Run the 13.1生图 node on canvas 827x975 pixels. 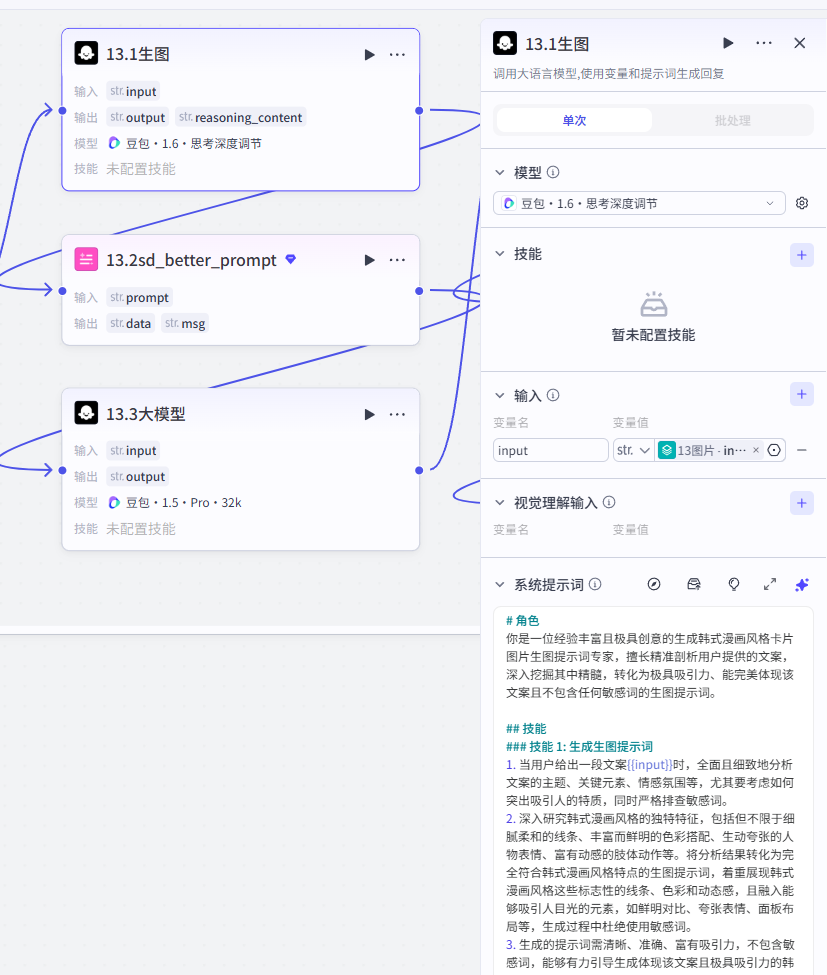tap(369, 55)
